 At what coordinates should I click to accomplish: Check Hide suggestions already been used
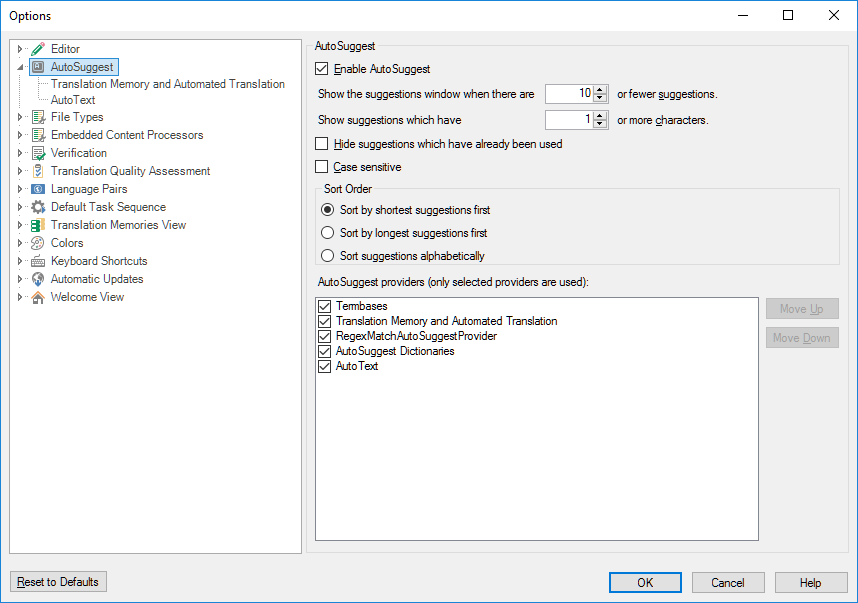click(322, 144)
